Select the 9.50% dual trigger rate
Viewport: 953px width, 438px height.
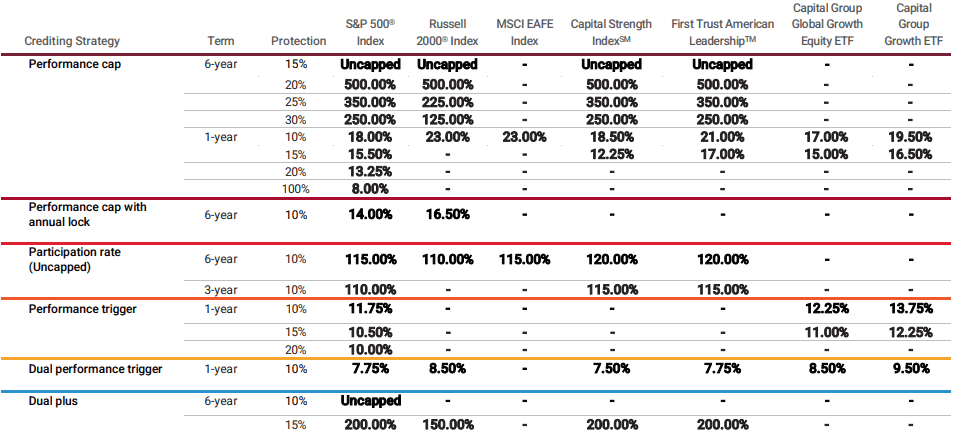coord(911,369)
